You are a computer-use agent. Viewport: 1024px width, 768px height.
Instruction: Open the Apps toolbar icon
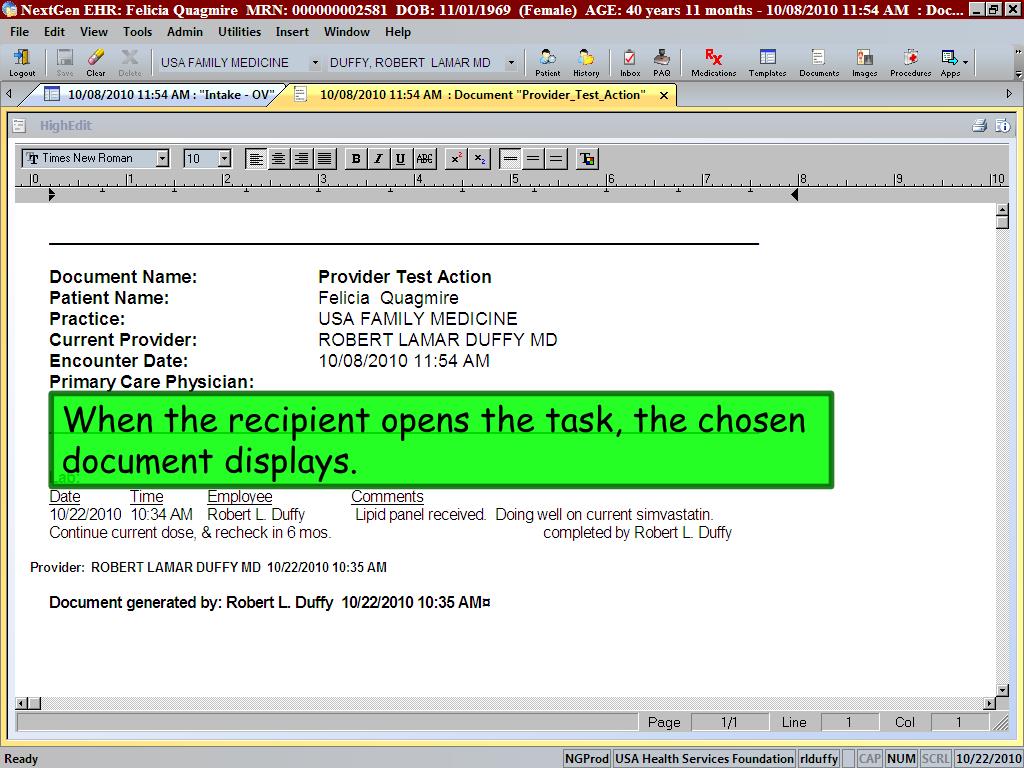(x=950, y=63)
